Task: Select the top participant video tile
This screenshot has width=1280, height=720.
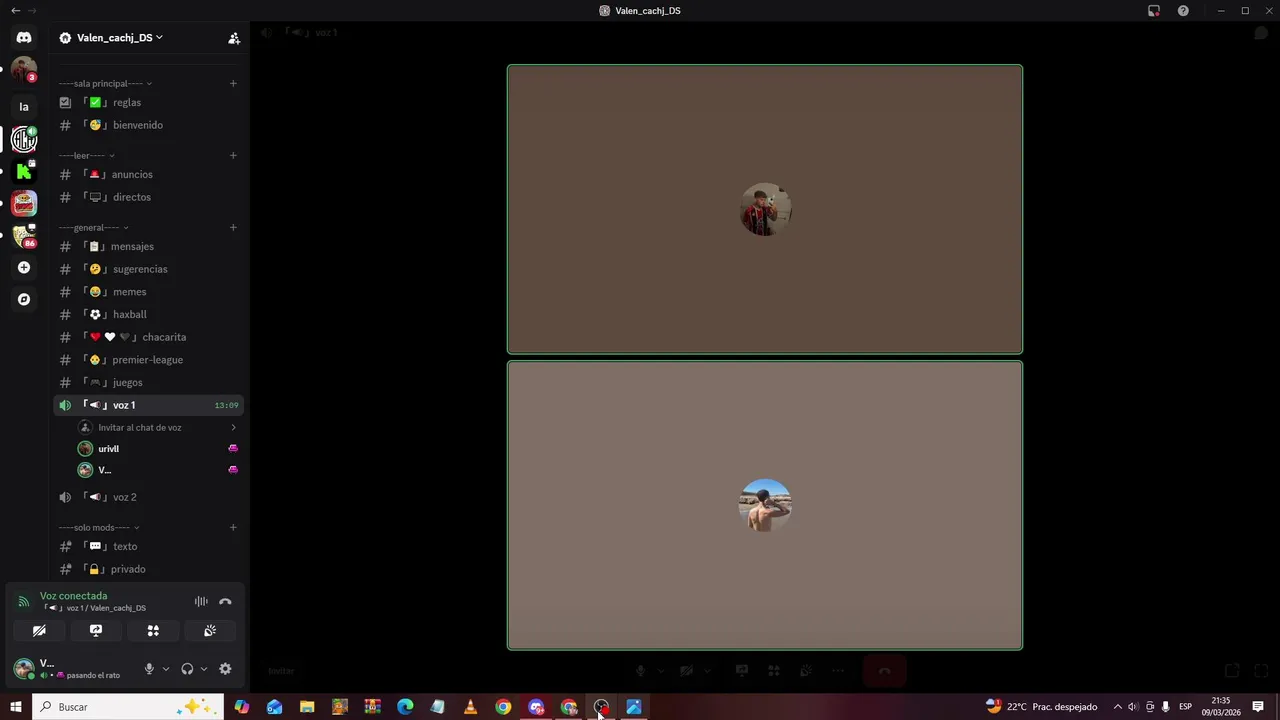Action: [765, 209]
